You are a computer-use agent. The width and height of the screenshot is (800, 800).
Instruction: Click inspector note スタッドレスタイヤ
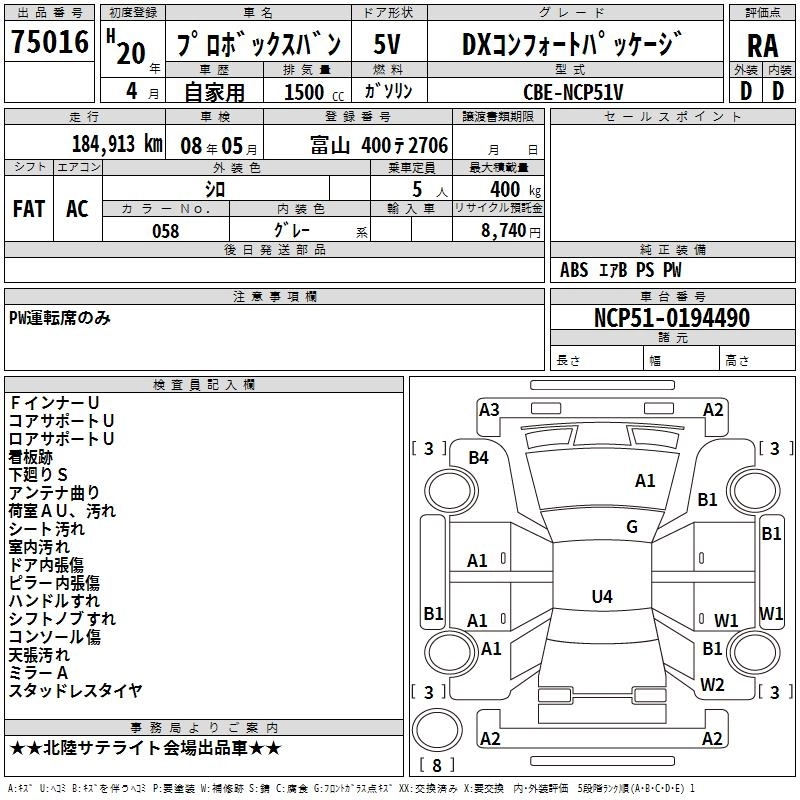pos(76,690)
